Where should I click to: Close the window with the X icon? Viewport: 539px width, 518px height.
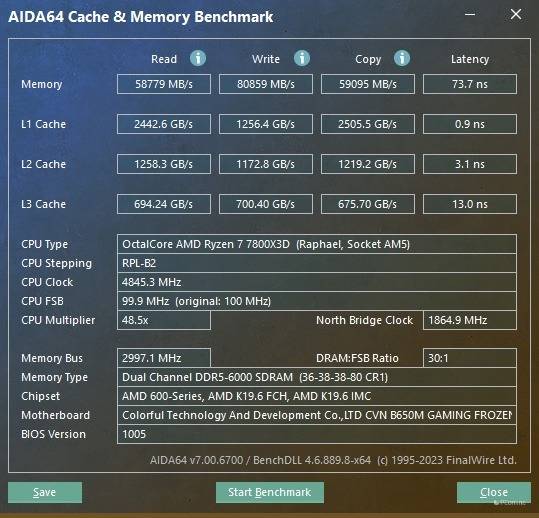pyautogui.click(x=516, y=14)
